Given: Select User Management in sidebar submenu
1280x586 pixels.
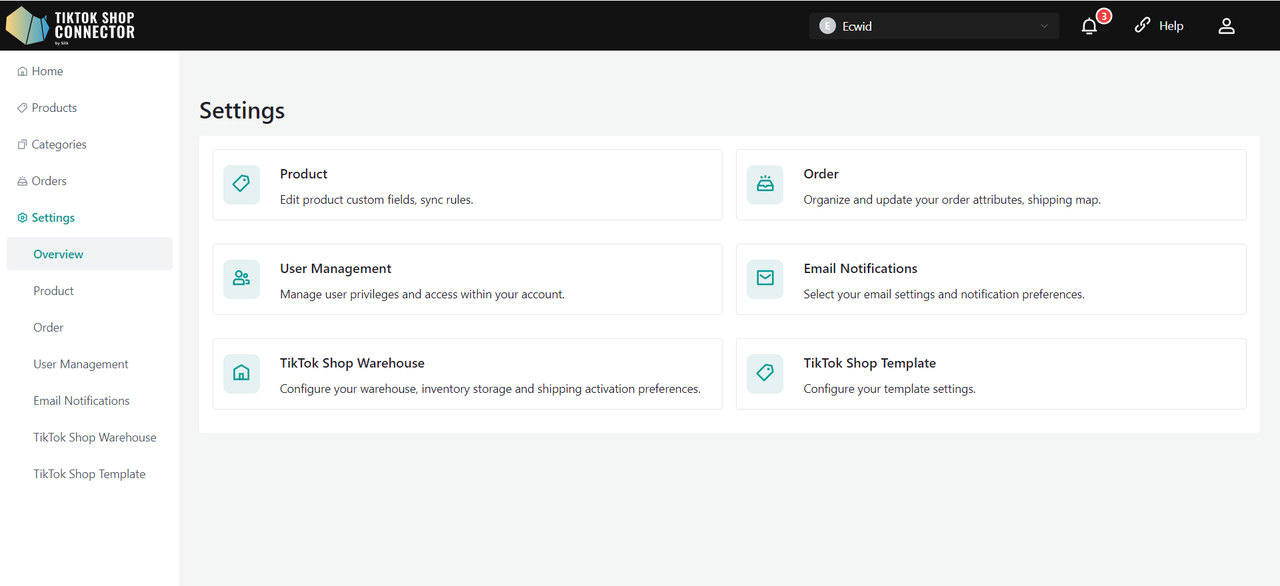Looking at the screenshot, I should pos(81,364).
